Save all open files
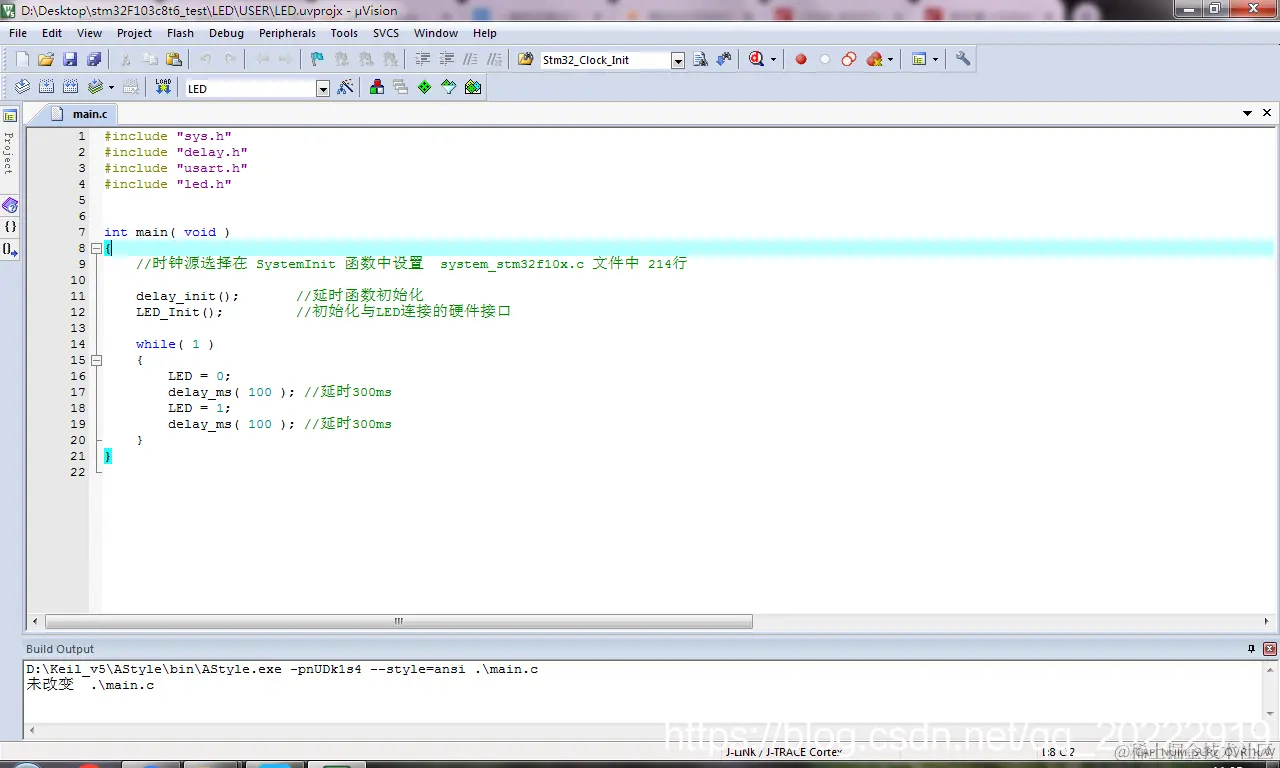This screenshot has height=768, width=1280. (94, 60)
